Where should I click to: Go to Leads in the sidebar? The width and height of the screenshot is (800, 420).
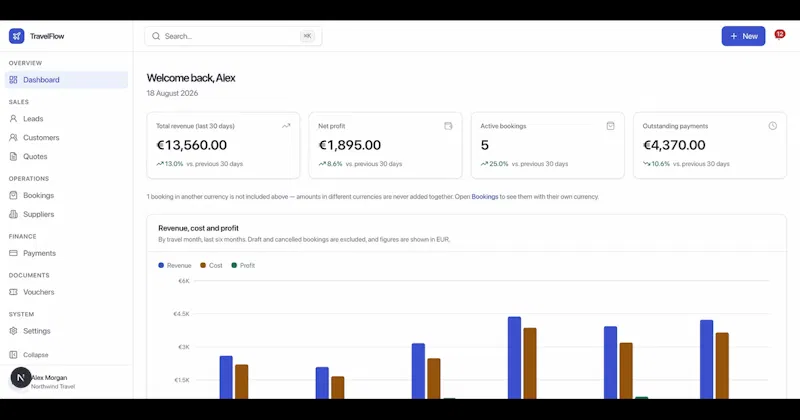(x=66, y=118)
